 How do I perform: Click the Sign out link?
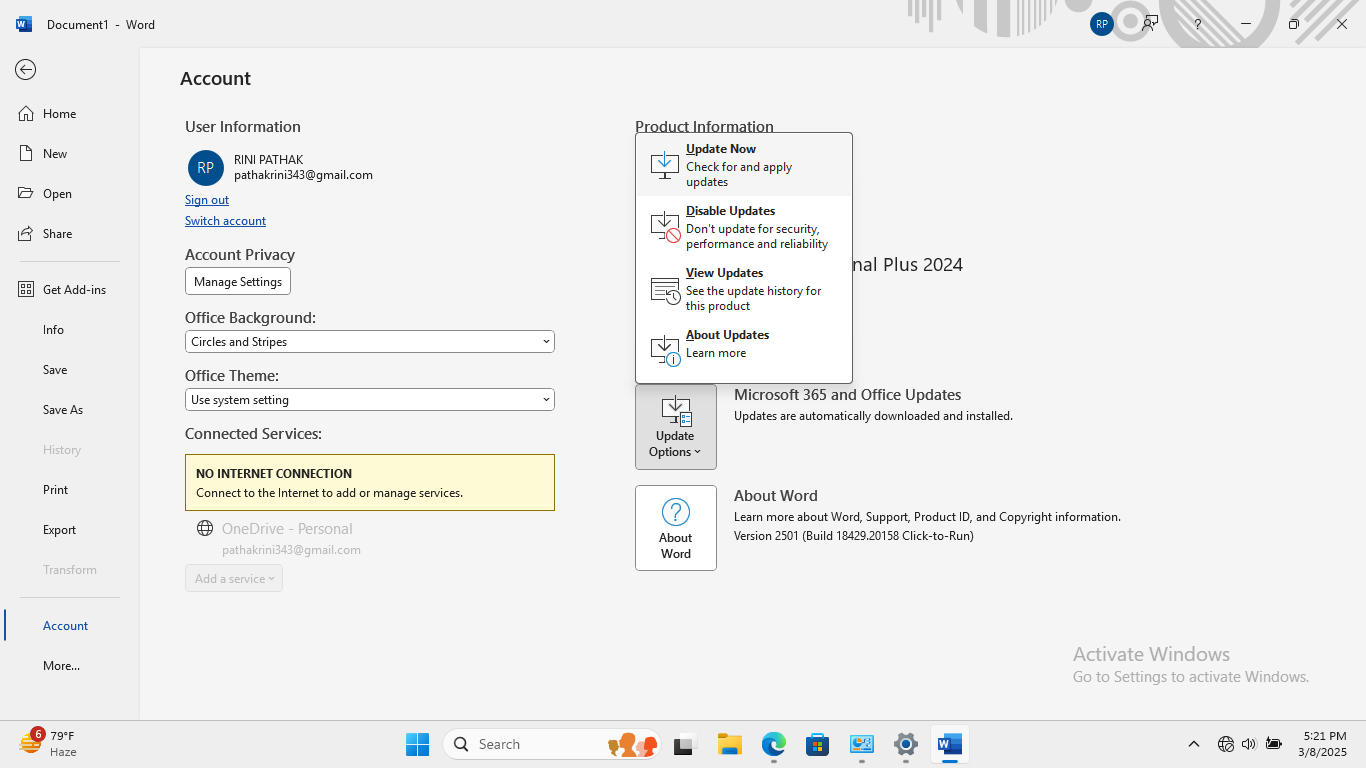coord(207,200)
